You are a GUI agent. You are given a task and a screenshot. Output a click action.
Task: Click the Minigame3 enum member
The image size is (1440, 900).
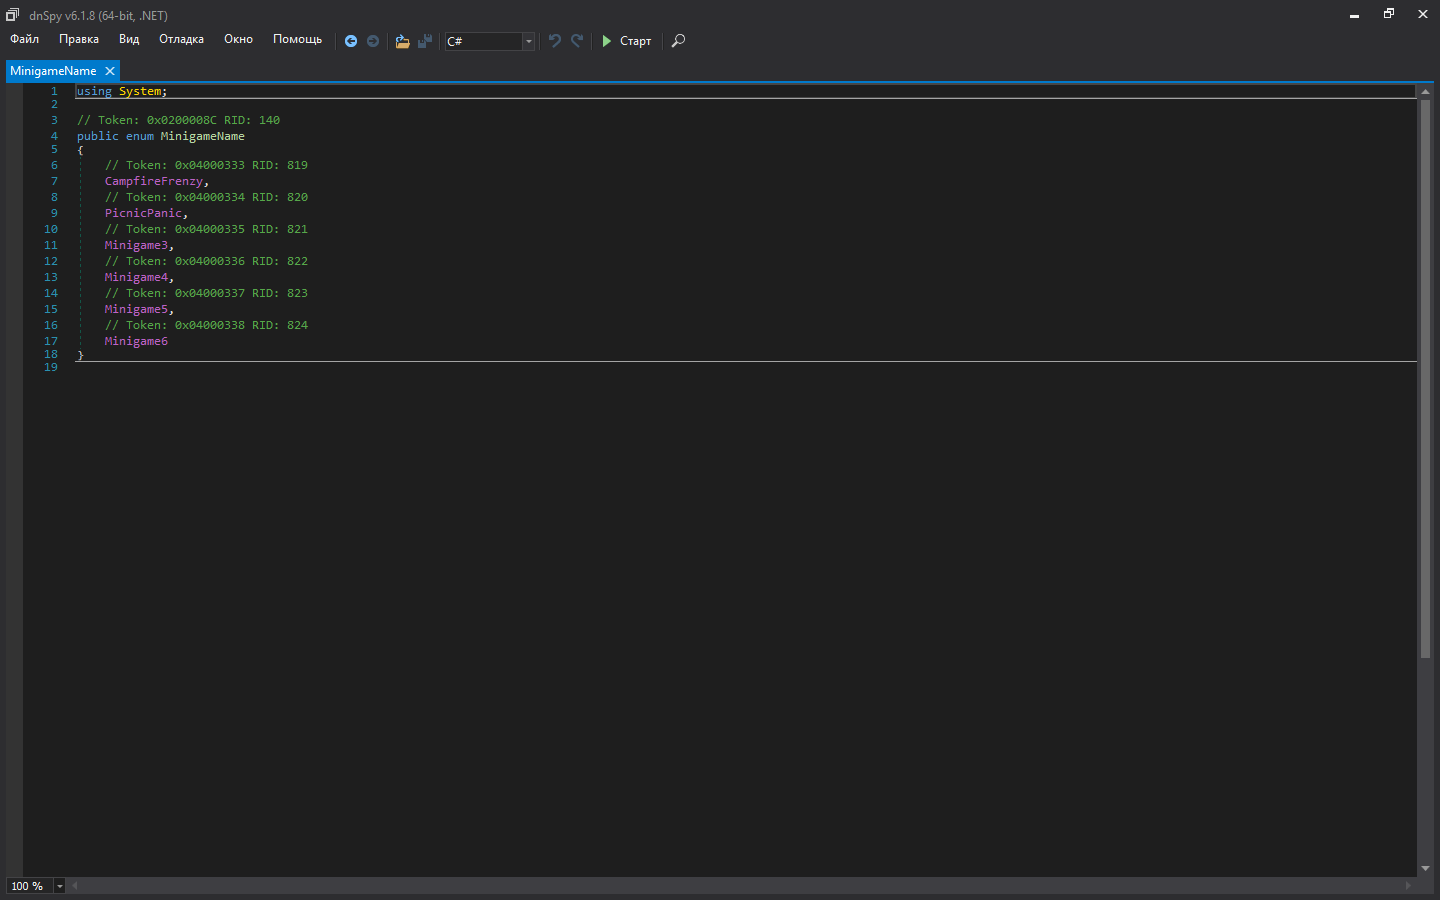(x=136, y=245)
